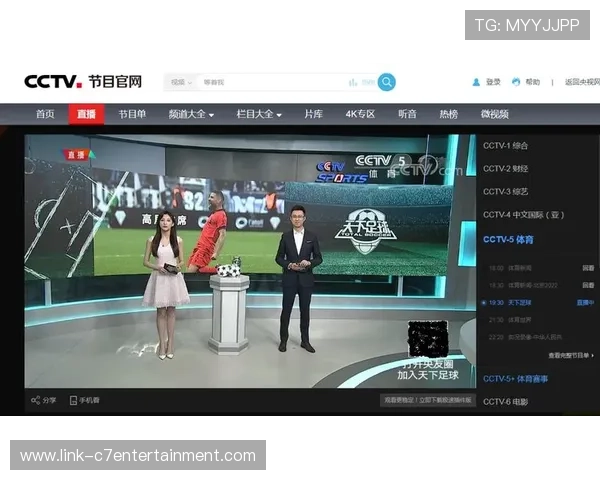Select the 直播 live tab

[86, 114]
